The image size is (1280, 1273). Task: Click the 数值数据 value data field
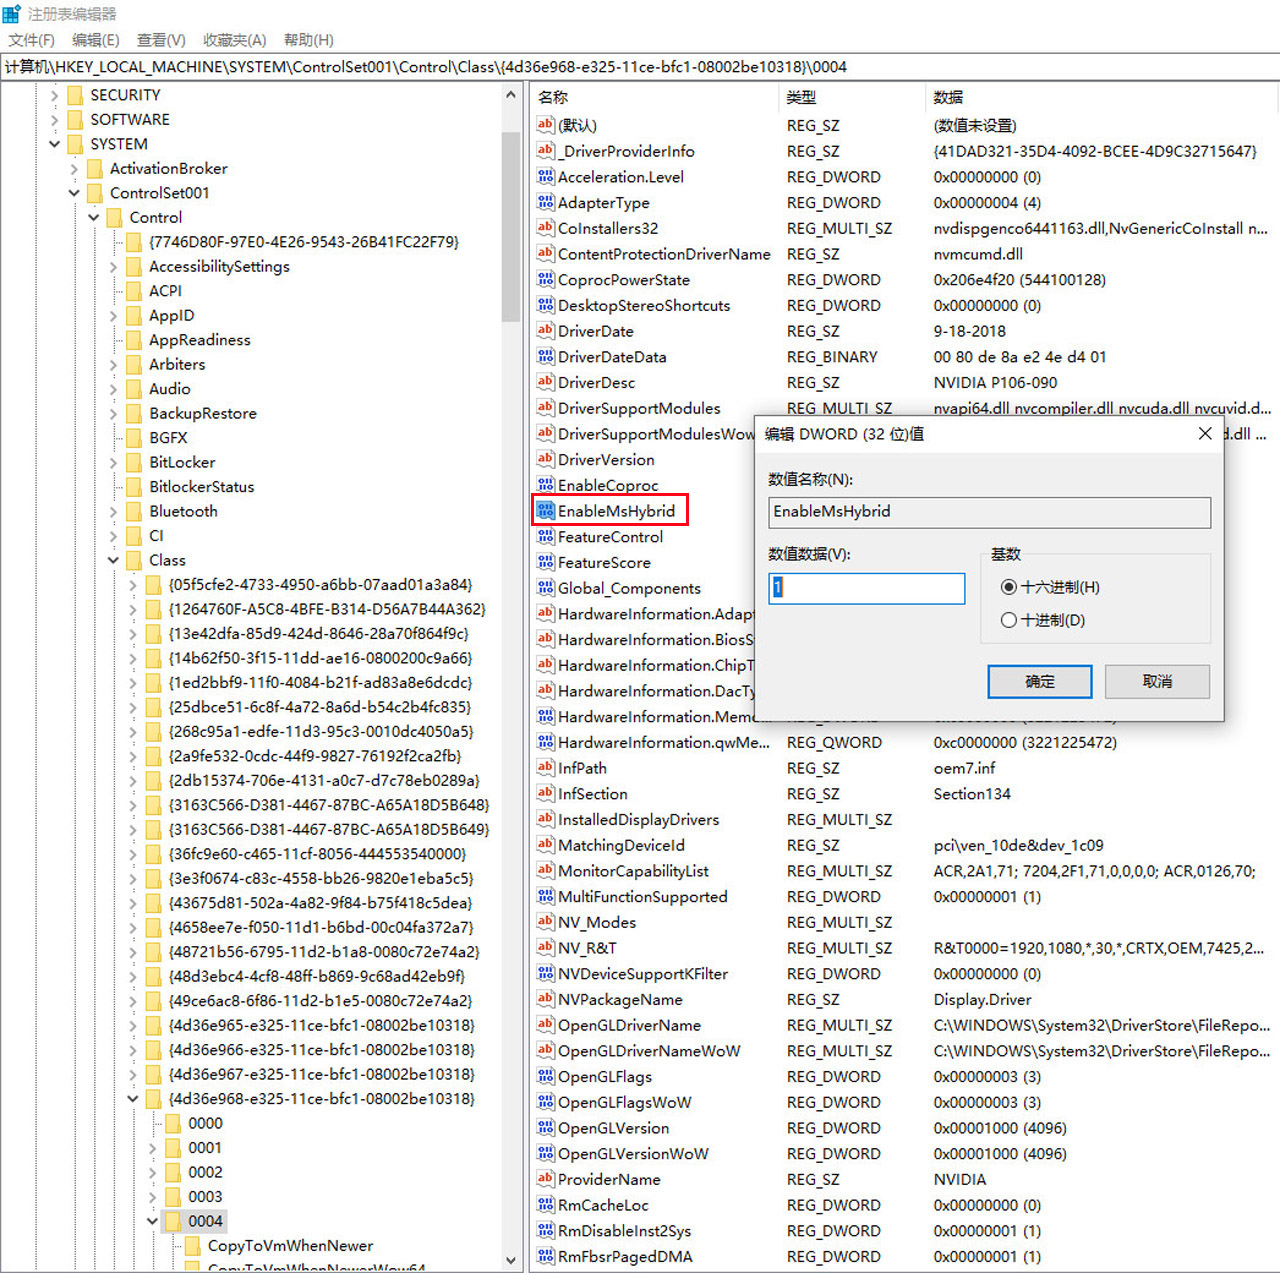(866, 588)
